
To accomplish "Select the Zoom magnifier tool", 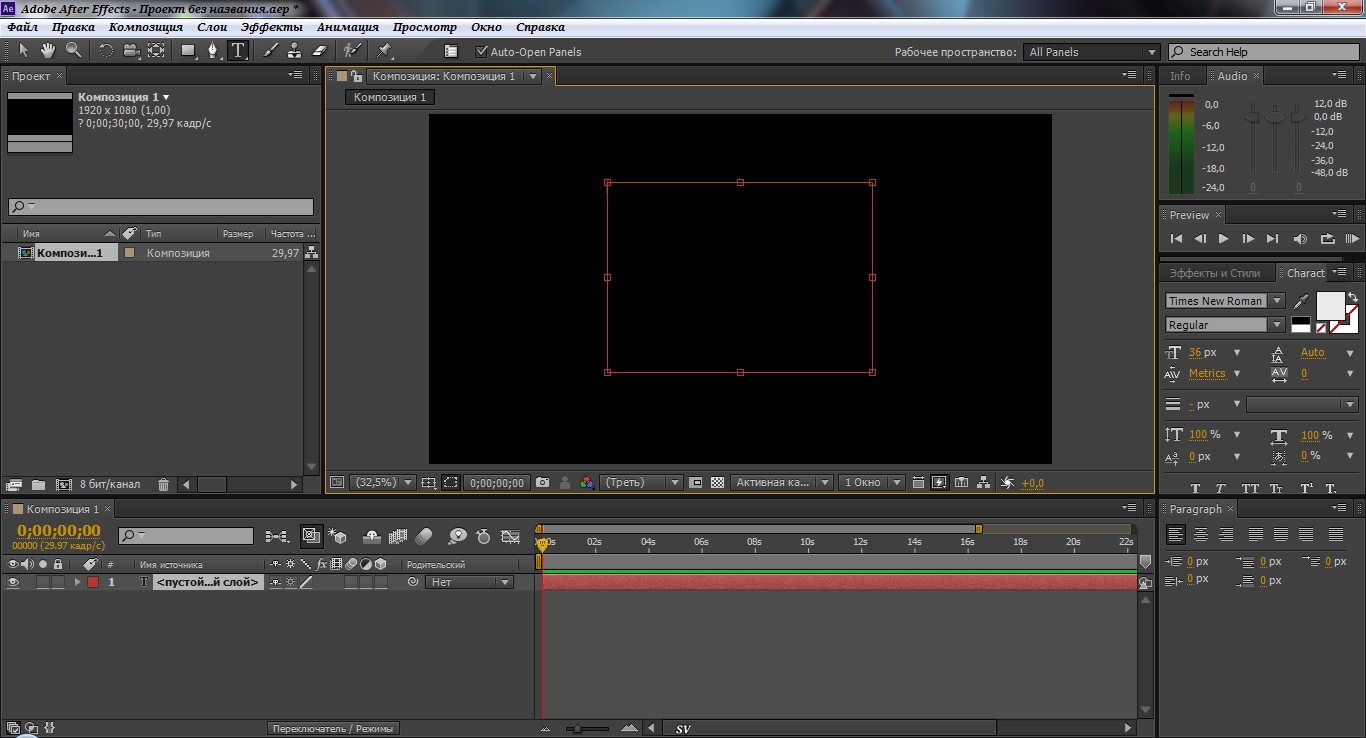I will click(x=73, y=51).
